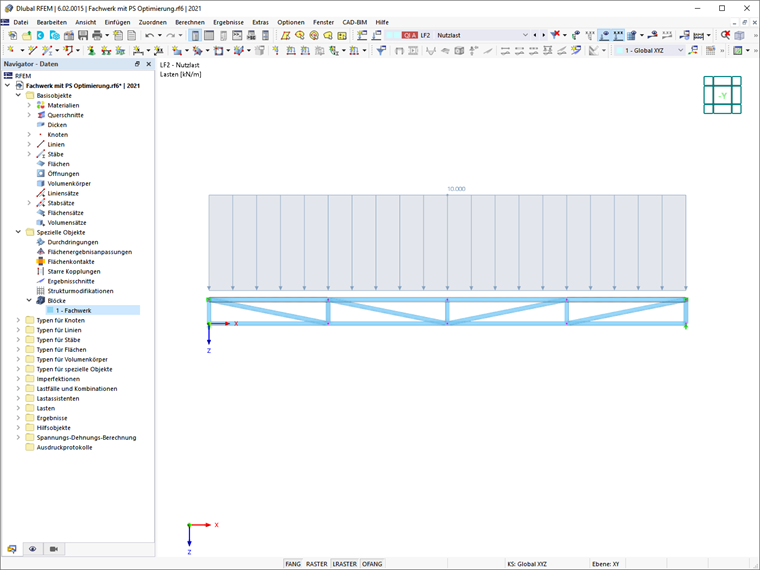760x570 pixels.
Task: Open the Ansicht menu
Action: 86,22
